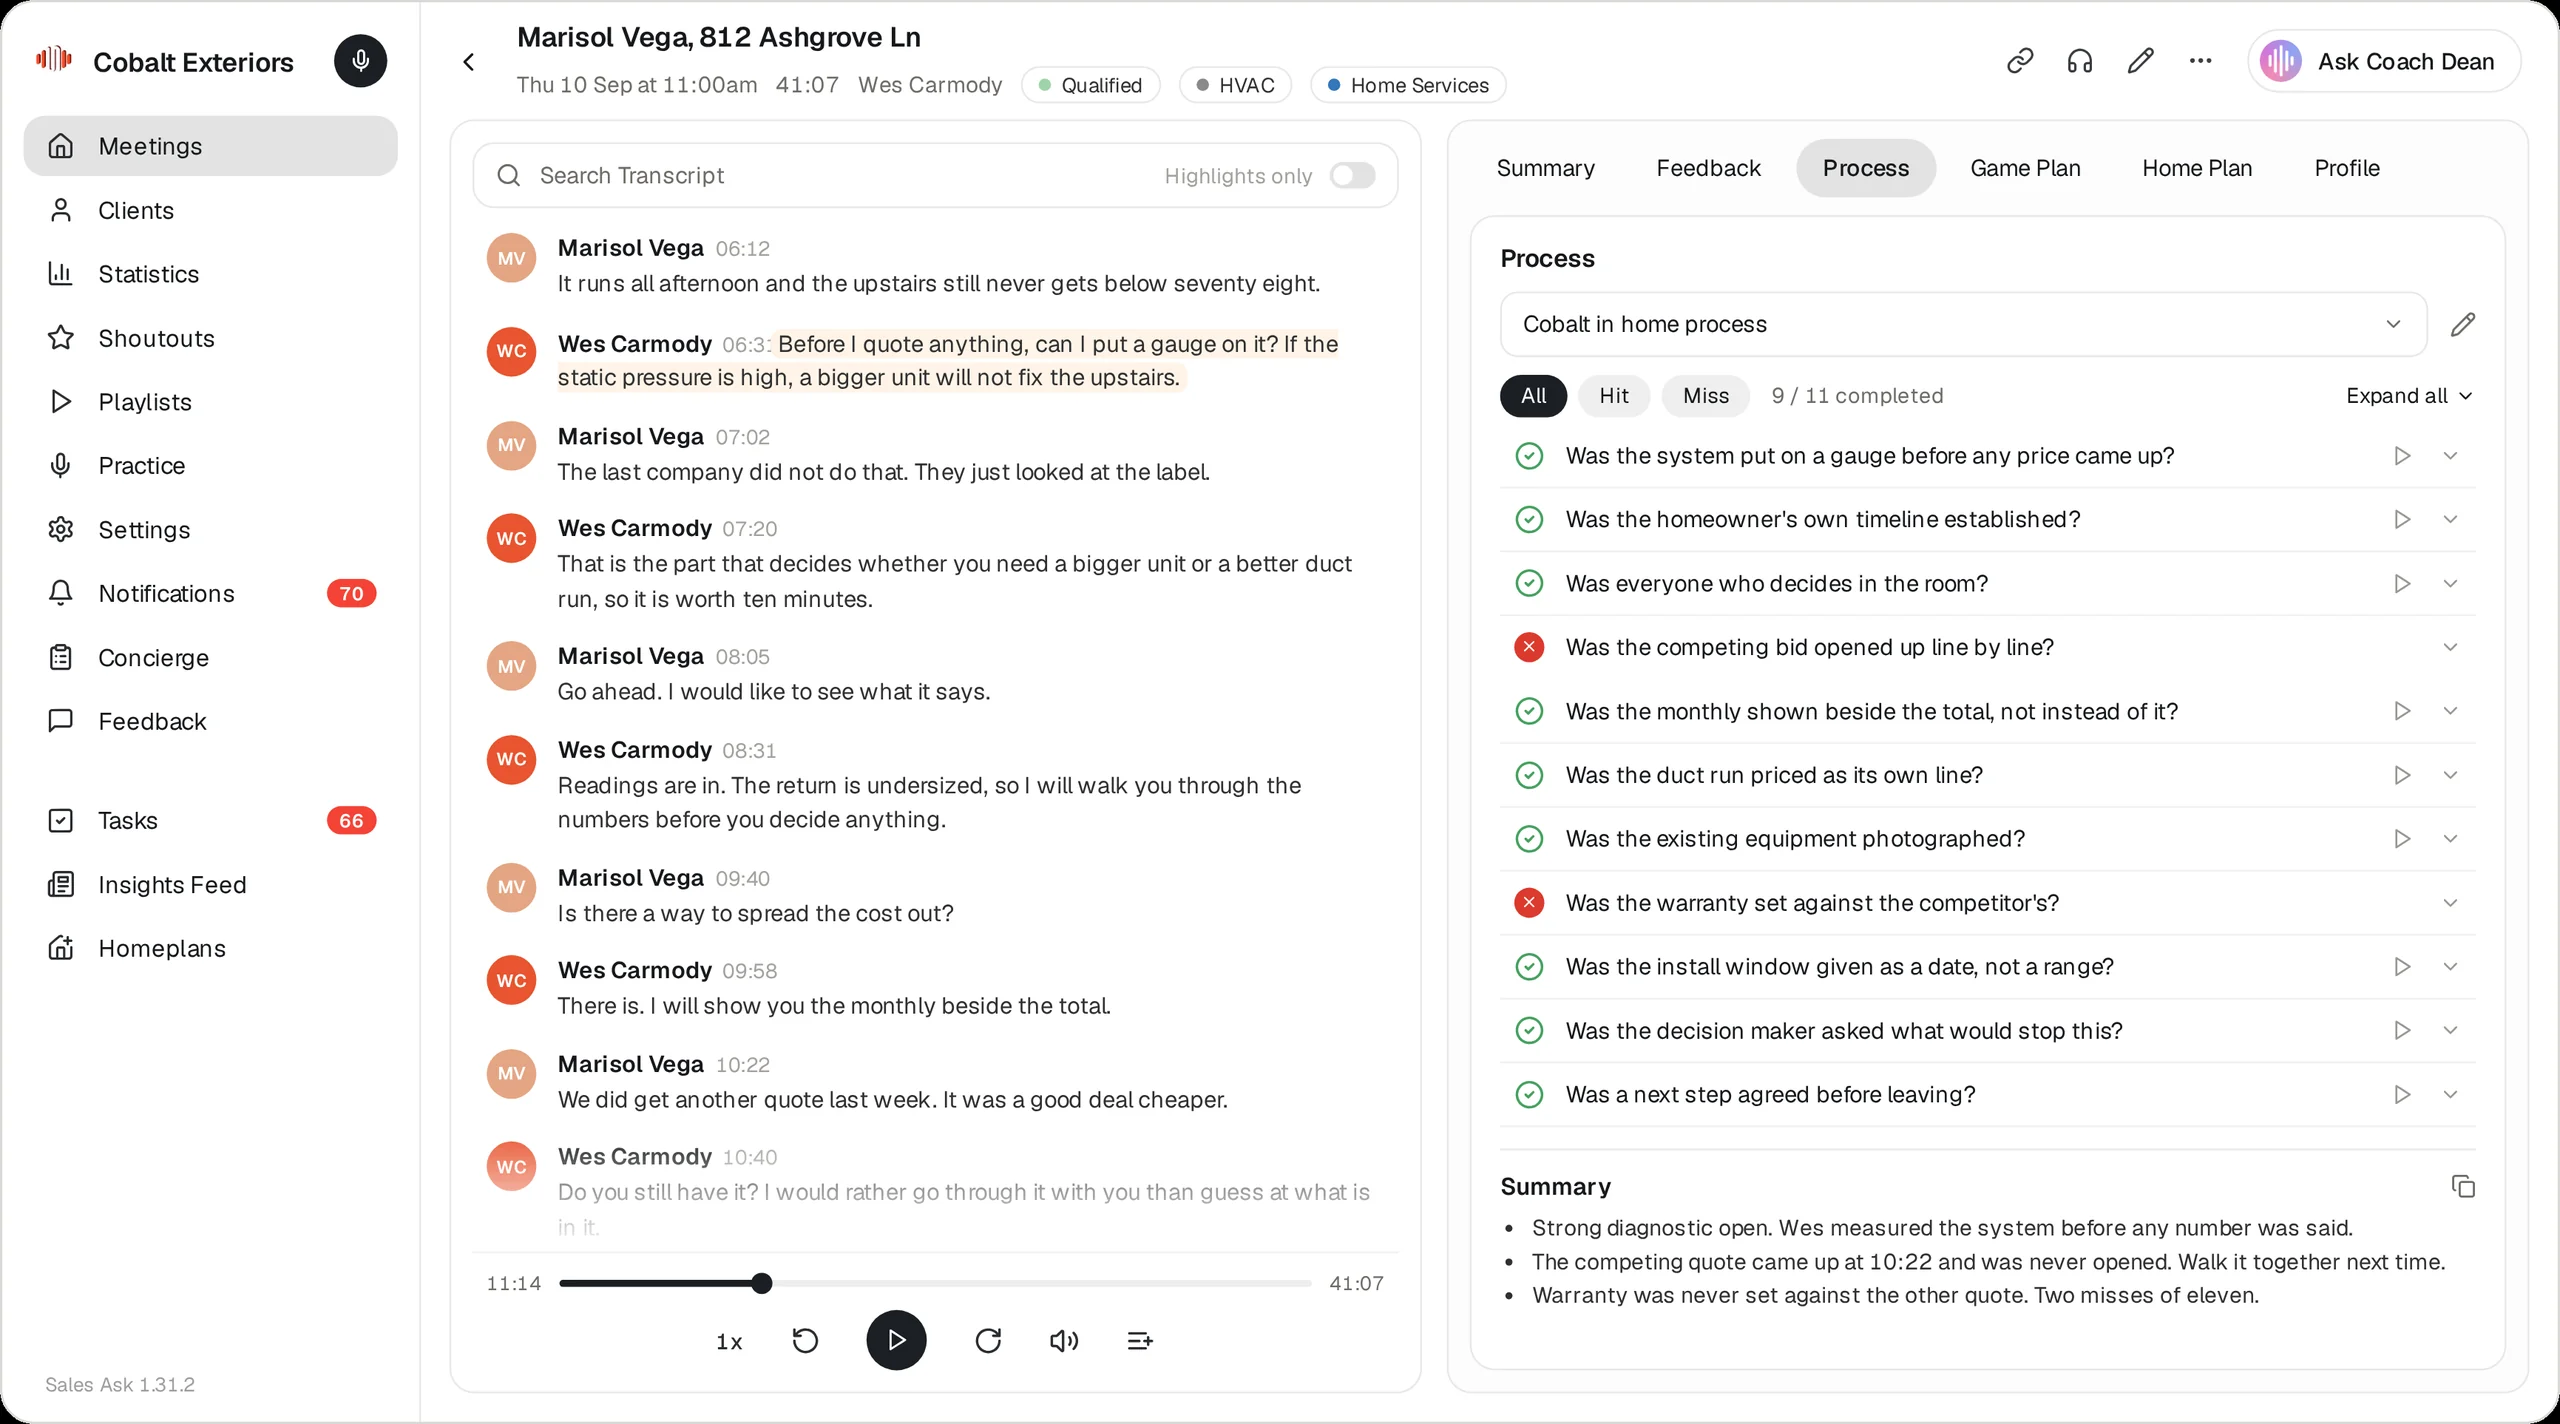Copy the Summary text with the copy icon

point(2463,1186)
